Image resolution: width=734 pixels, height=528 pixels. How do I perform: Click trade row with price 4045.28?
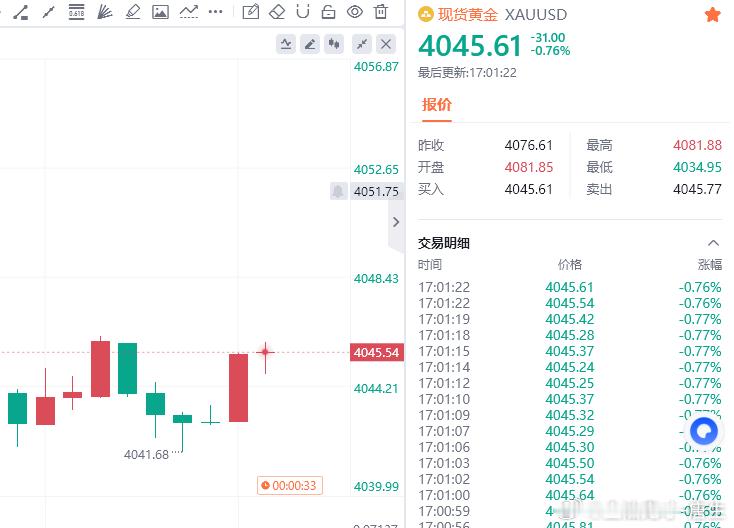pyautogui.click(x=570, y=335)
